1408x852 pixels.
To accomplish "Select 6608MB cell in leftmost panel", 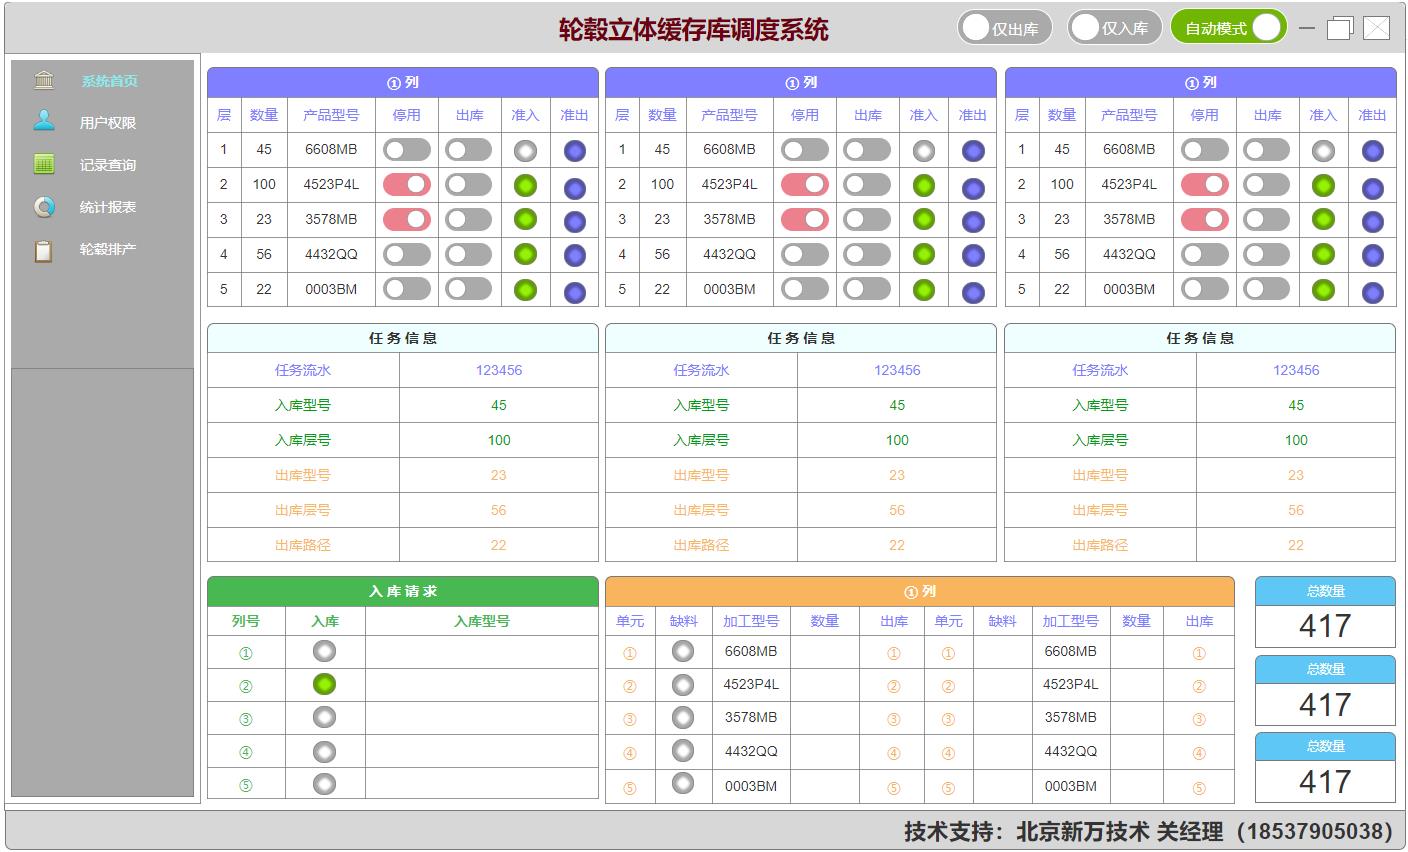I will coord(331,149).
